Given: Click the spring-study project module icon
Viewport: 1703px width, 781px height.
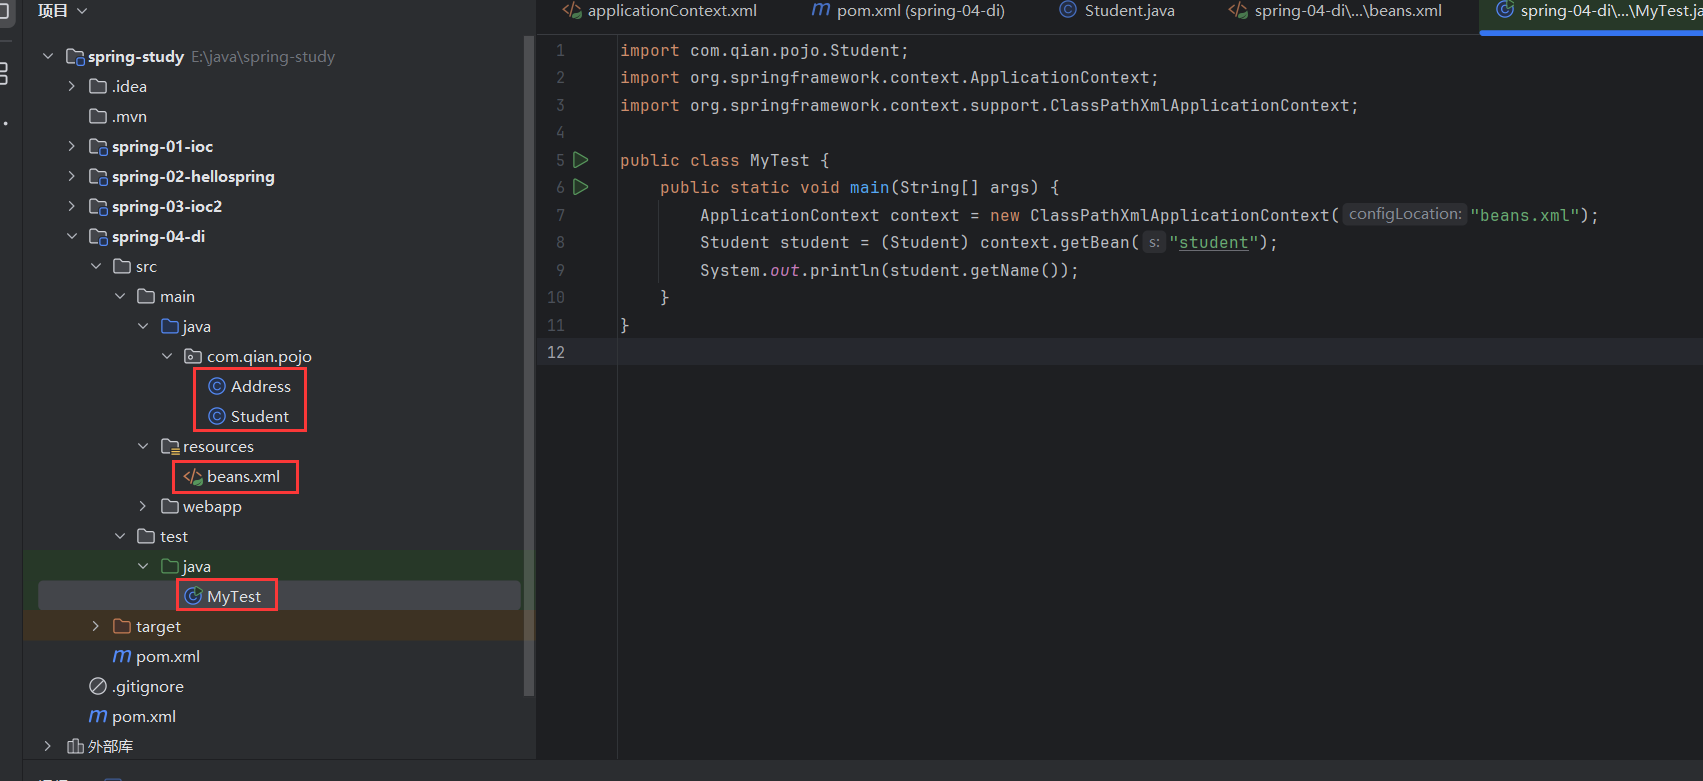Looking at the screenshot, I should point(75,57).
